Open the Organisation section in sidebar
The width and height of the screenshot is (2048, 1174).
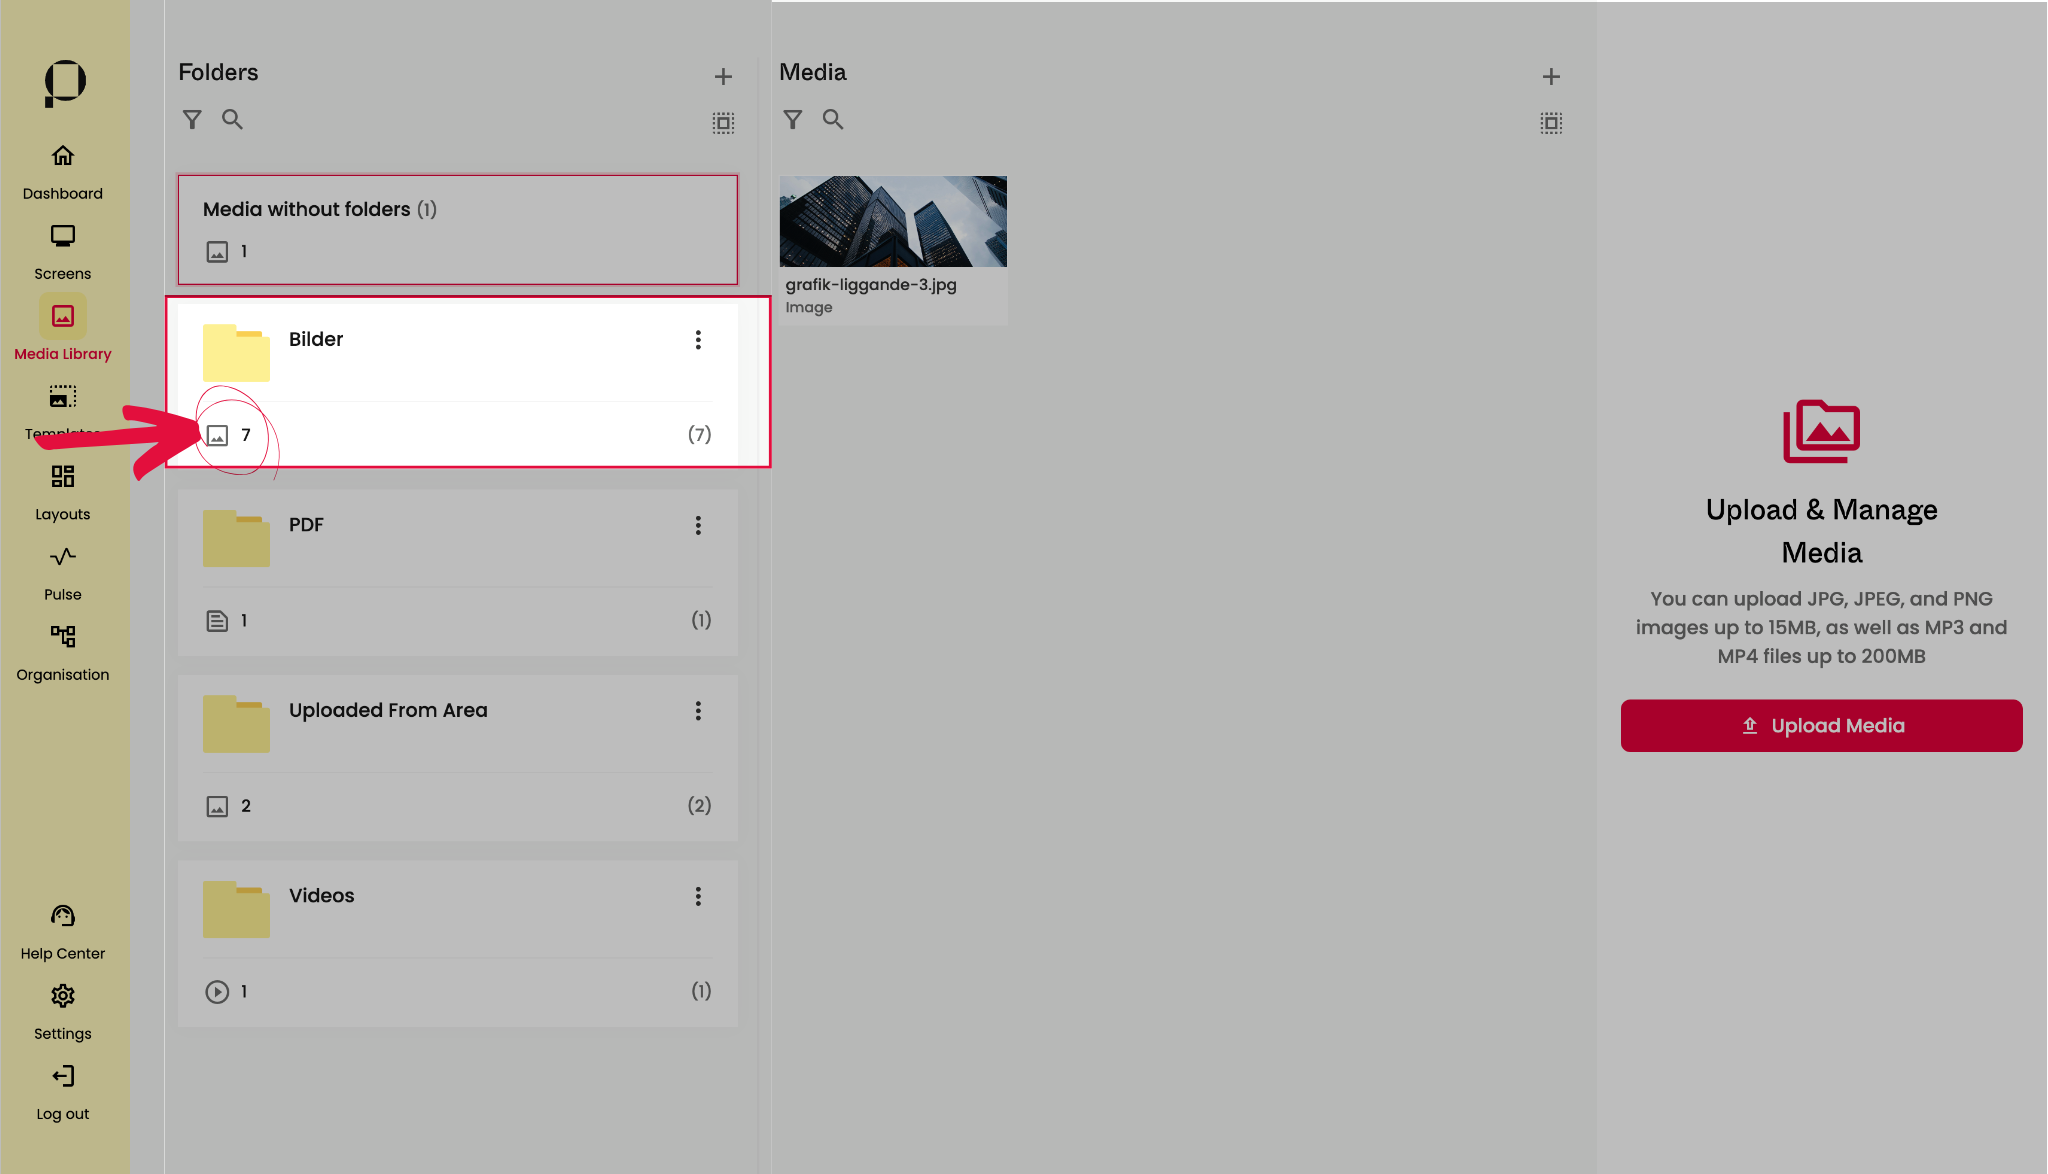[x=62, y=652]
